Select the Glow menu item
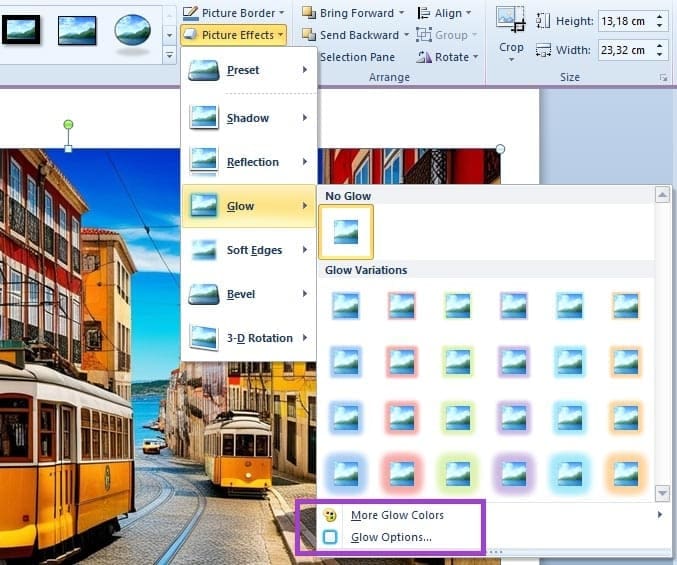Viewport: 677px width, 565px height. coord(249,206)
